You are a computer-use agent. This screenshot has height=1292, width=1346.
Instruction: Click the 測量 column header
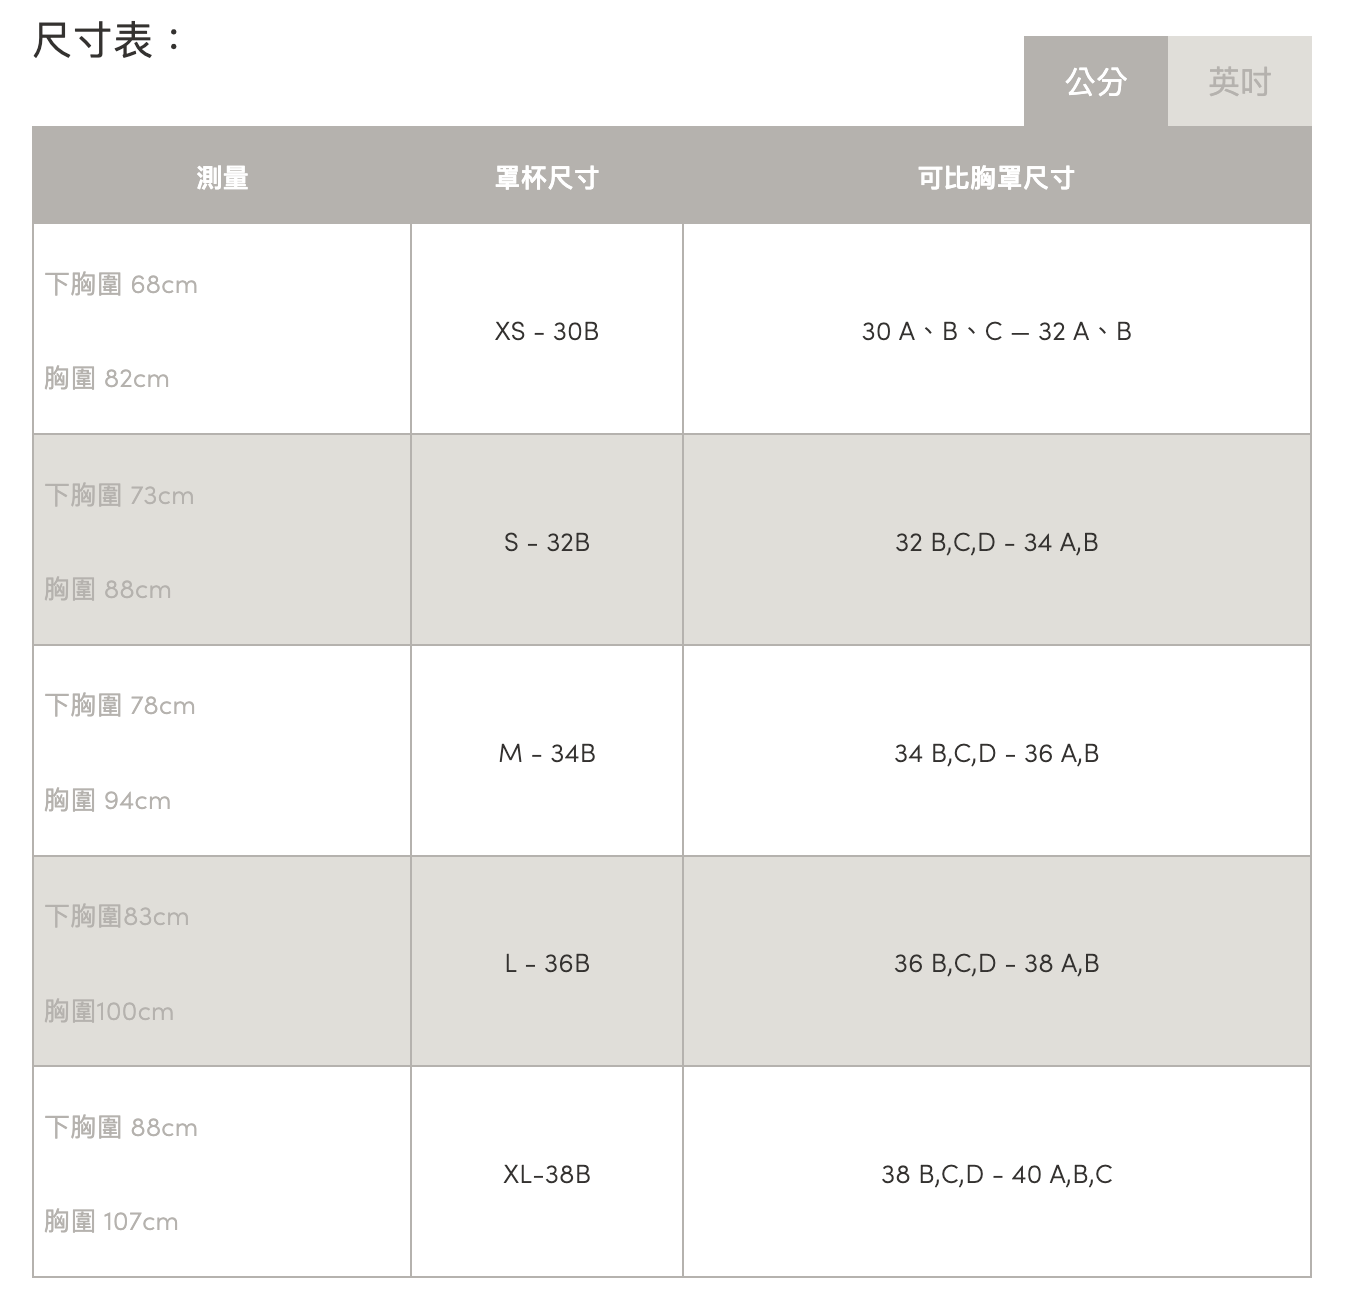tap(222, 178)
